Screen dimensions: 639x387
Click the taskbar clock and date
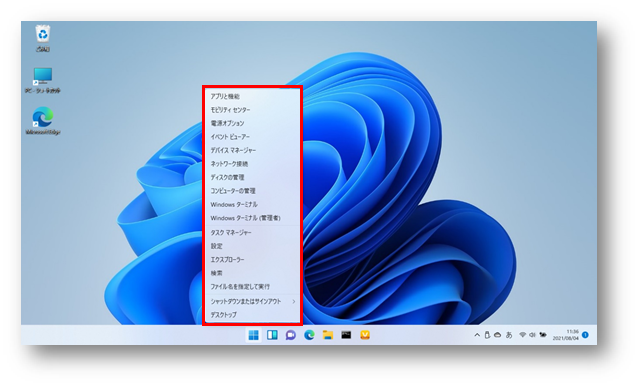566,335
